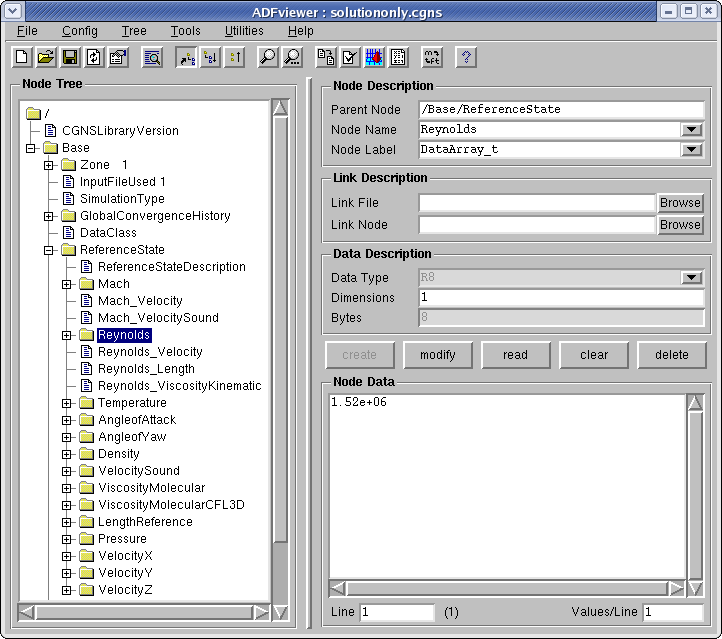The width and height of the screenshot is (722, 639).
Task: Open the Tools menu
Action: click(x=186, y=31)
